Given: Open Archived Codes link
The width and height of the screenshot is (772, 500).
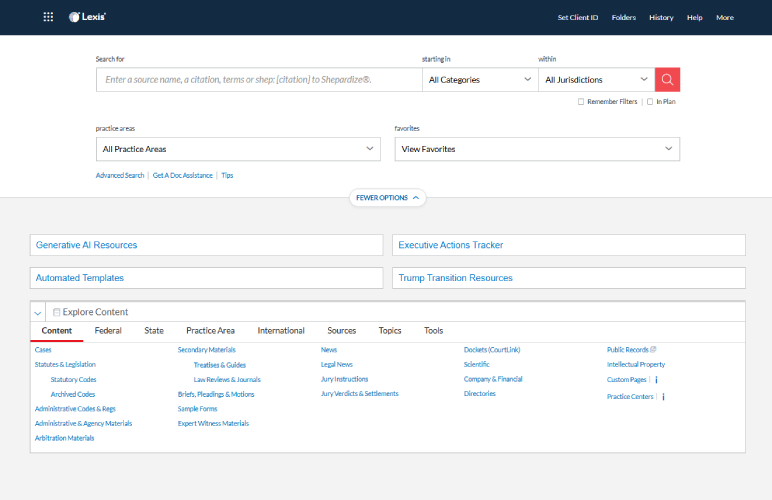Looking at the screenshot, I should coord(73,395).
